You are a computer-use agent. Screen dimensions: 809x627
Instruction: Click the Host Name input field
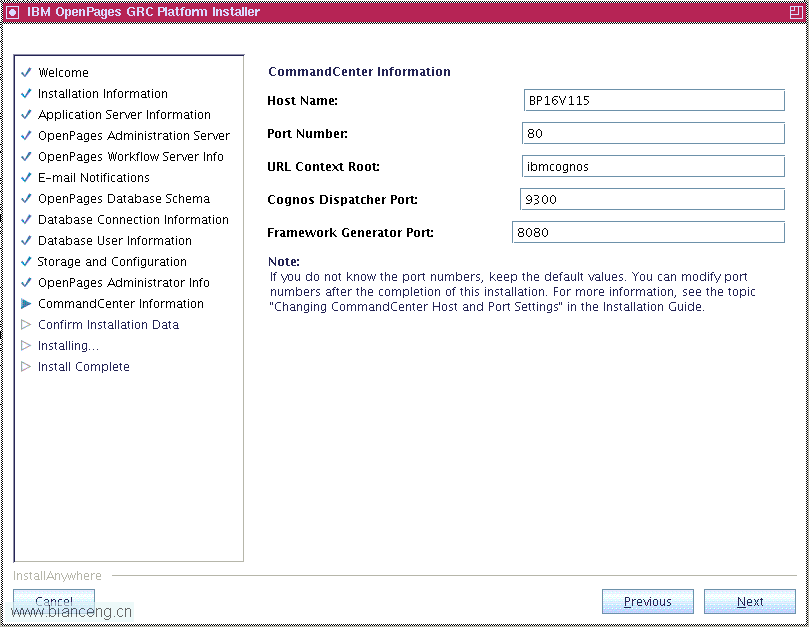point(654,100)
